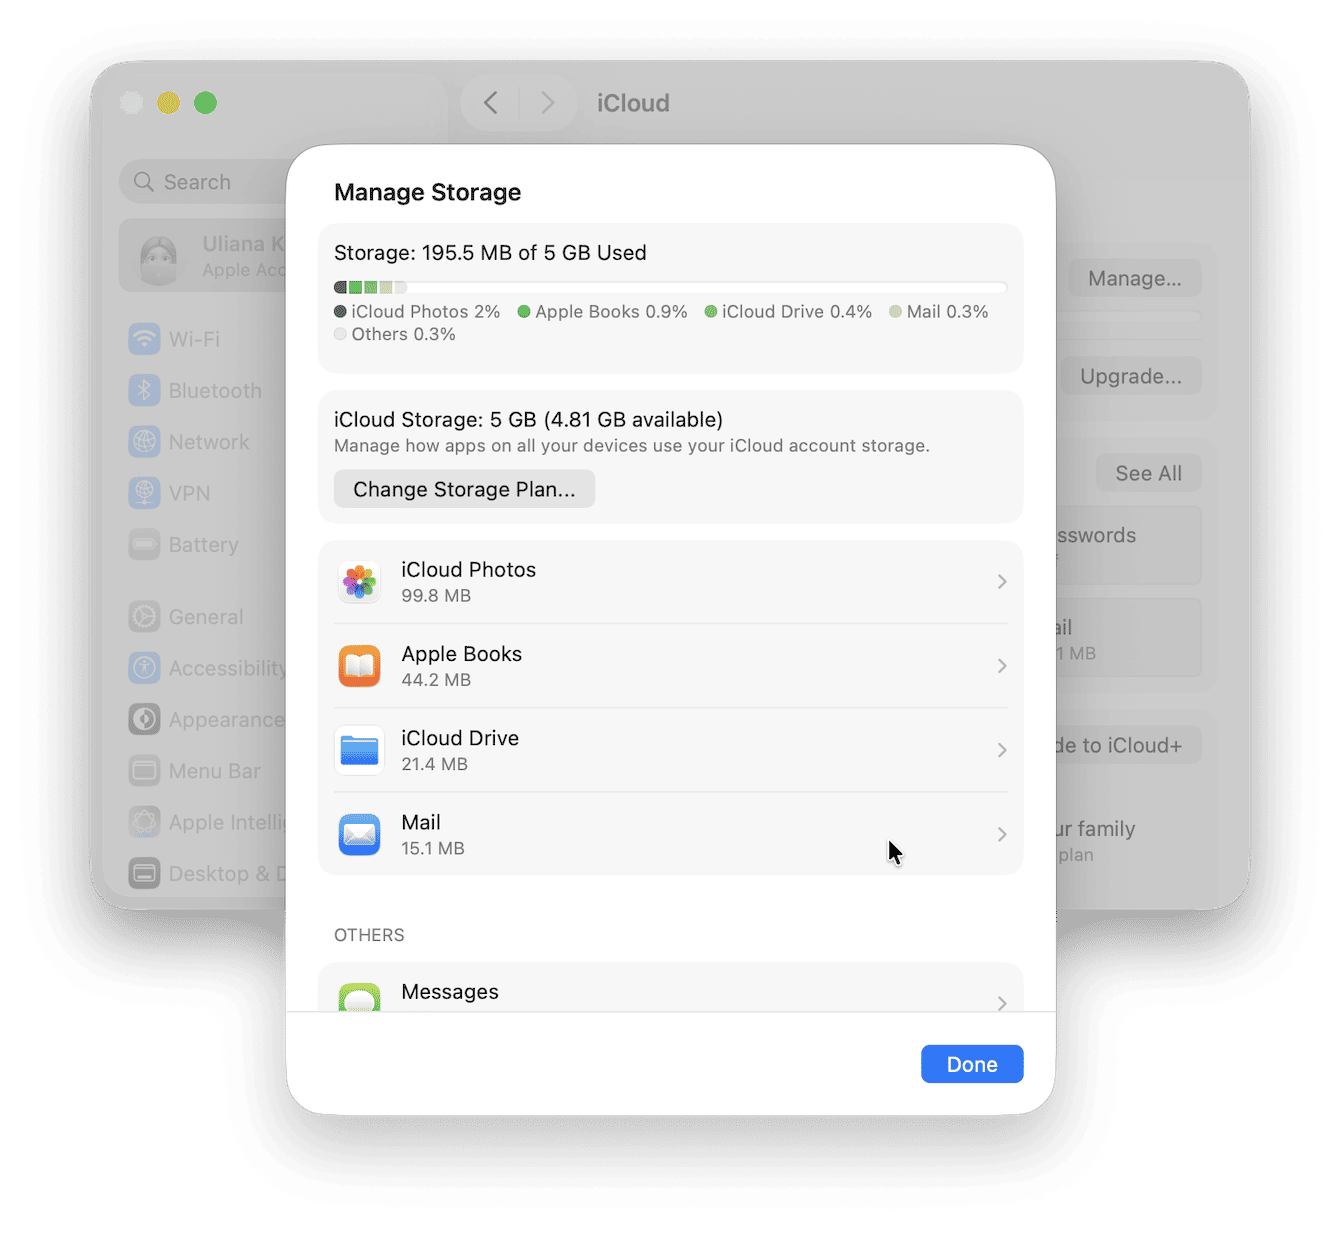Click the storage usage progress bar
The image size is (1340, 1234).
coord(670,287)
